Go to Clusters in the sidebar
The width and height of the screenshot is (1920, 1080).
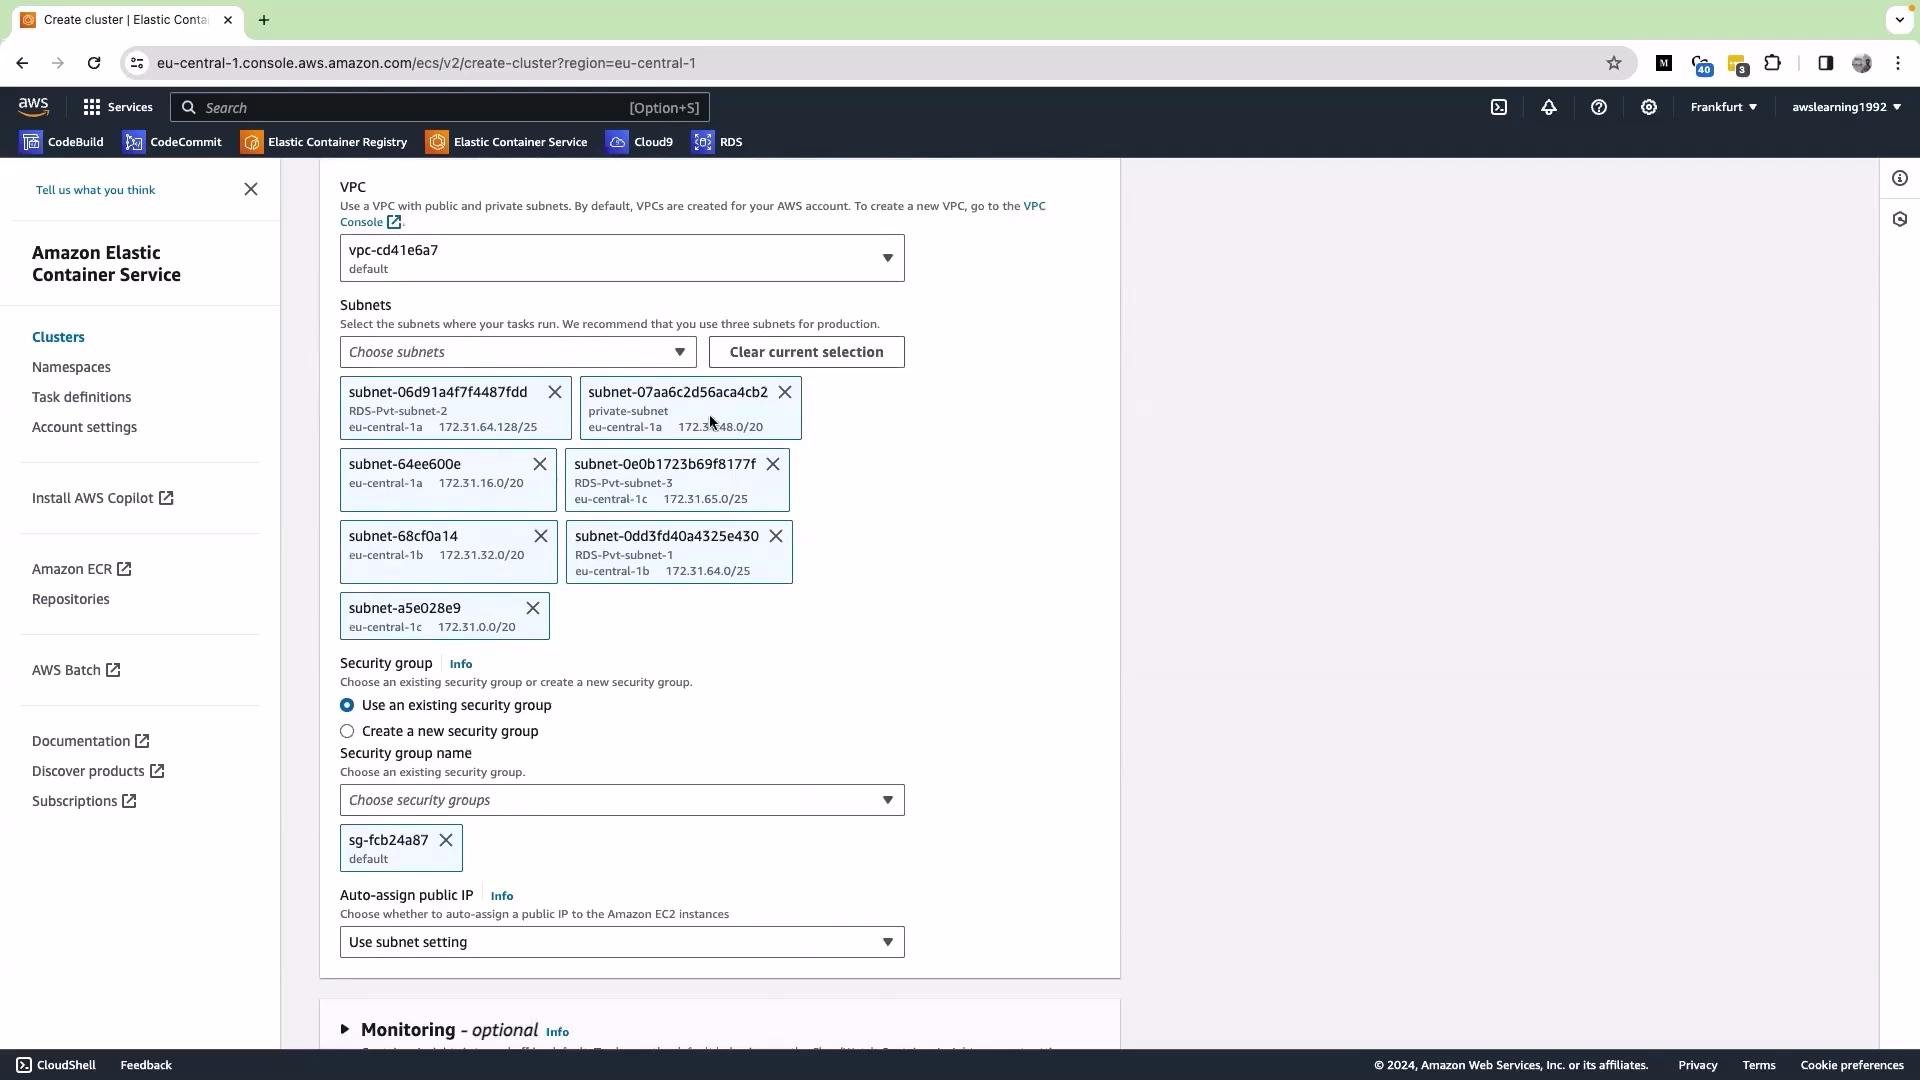point(58,337)
